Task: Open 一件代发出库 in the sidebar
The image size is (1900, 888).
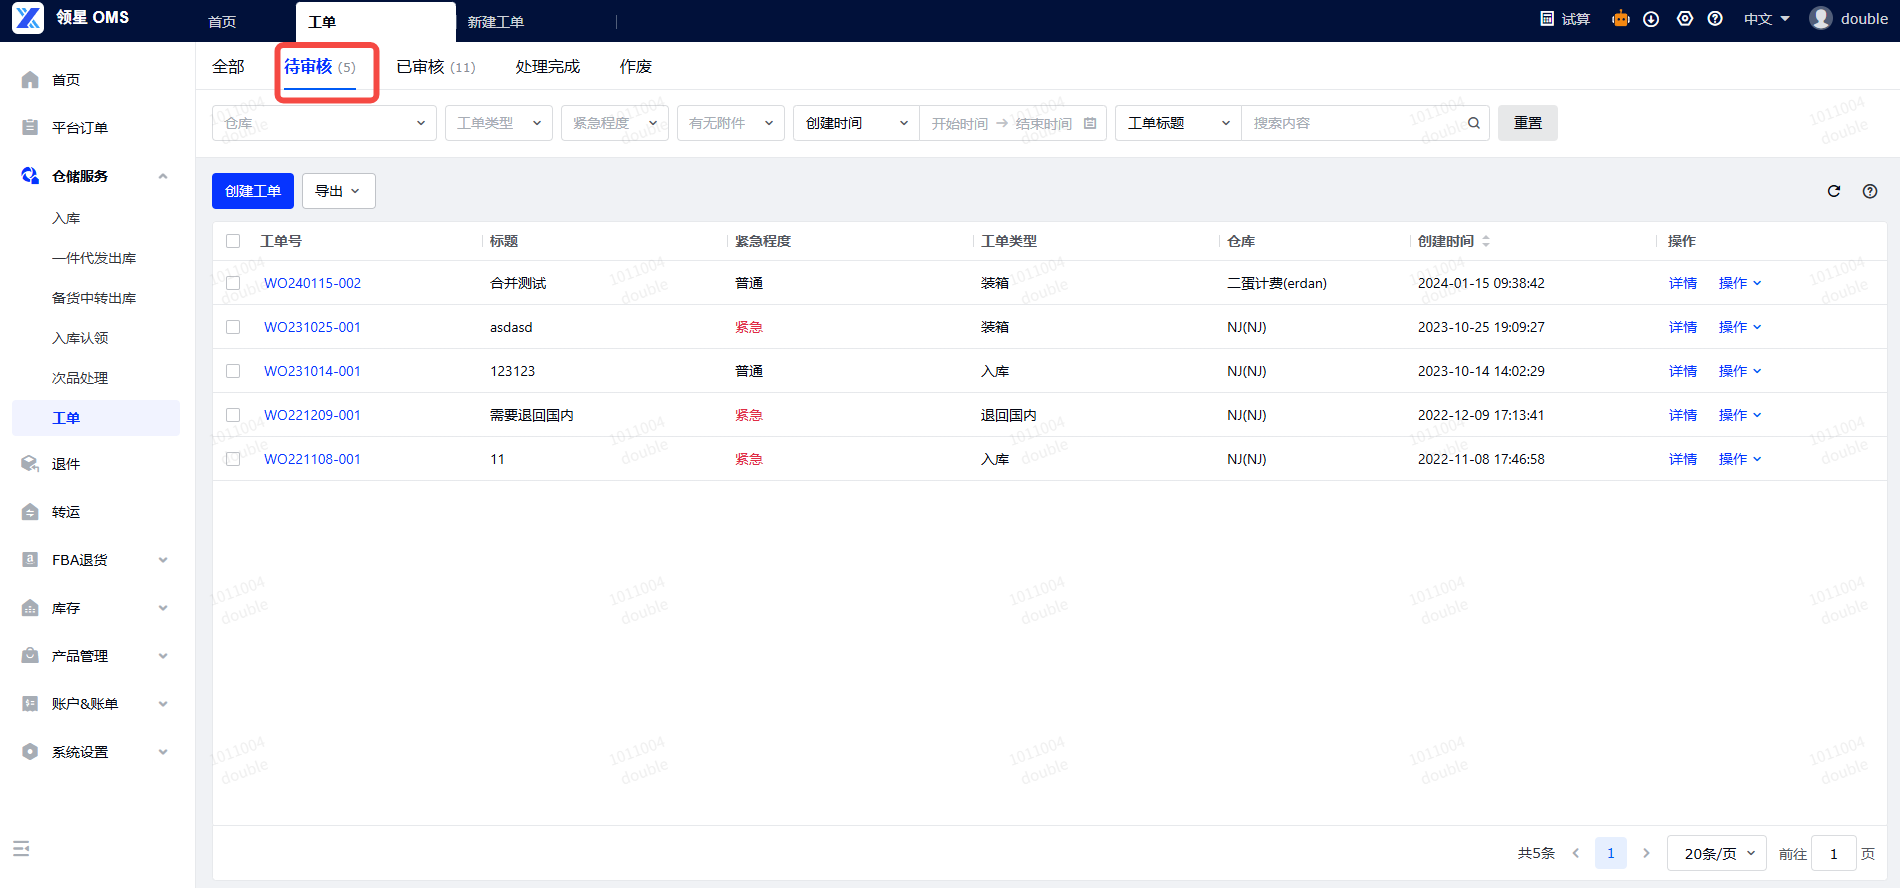Action: coord(94,258)
